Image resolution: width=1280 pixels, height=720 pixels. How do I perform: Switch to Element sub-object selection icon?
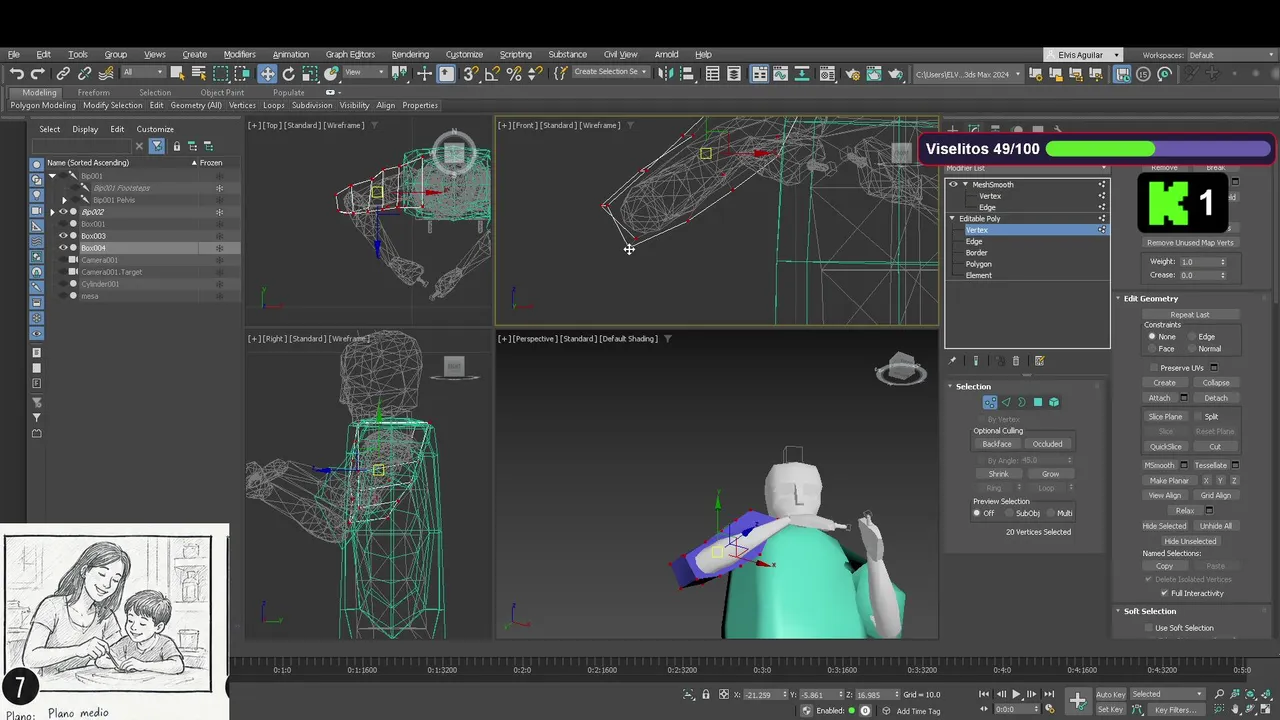click(1054, 402)
